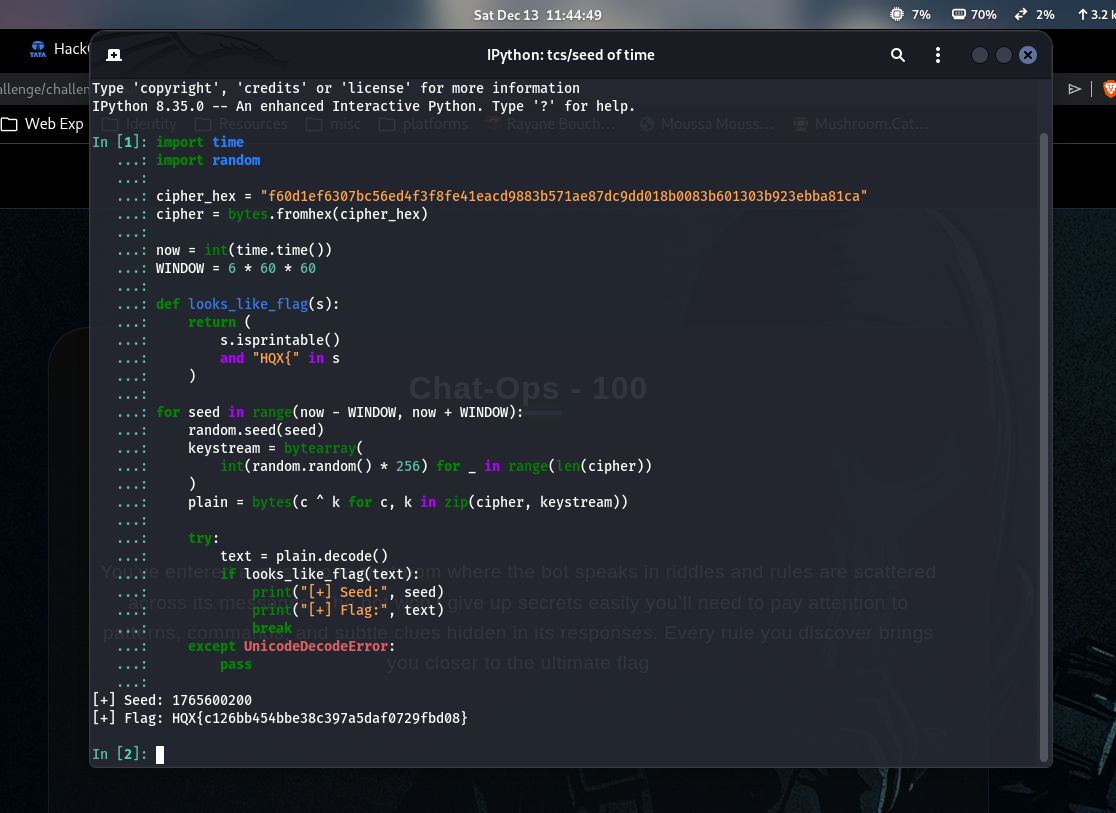
Task: Select the Hack browser tab behind terminal
Action: click(x=60, y=49)
